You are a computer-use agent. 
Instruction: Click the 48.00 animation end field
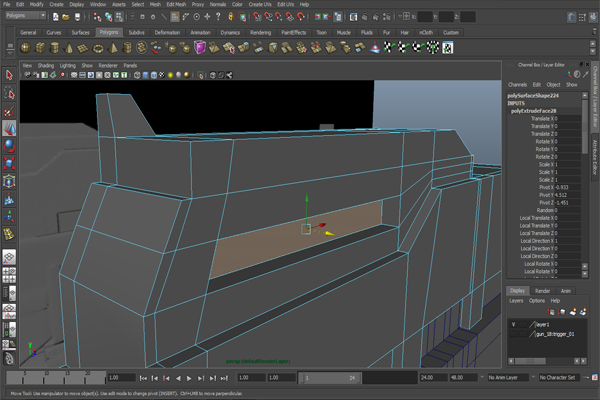(463, 377)
